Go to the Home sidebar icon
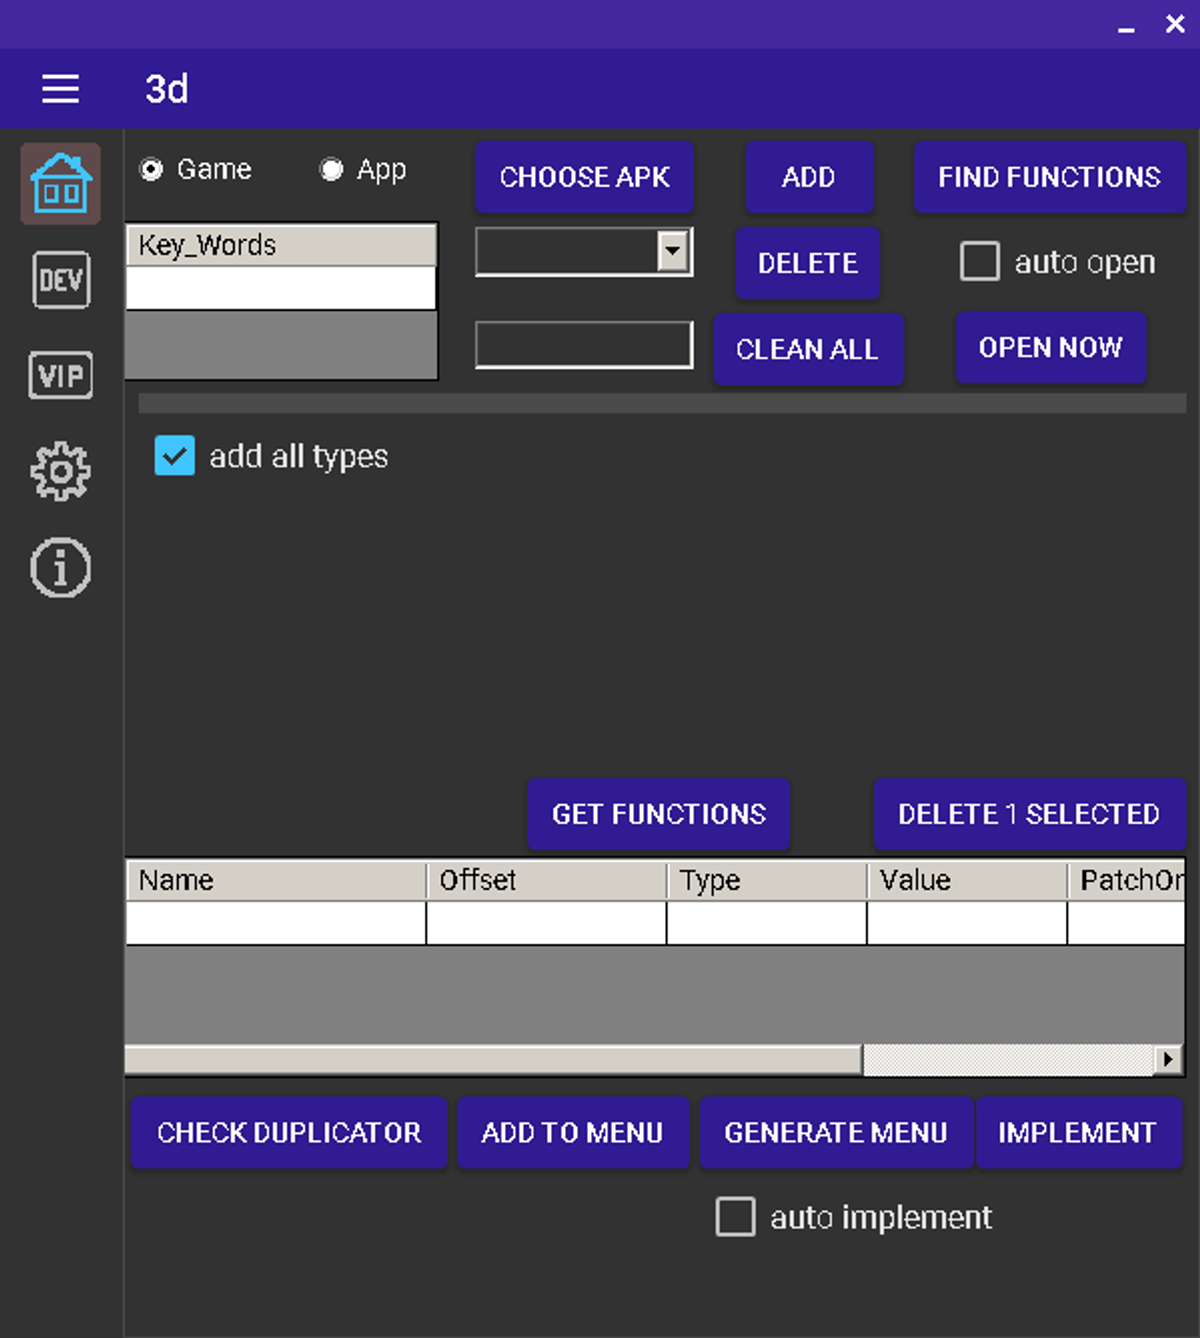Viewport: 1200px width, 1338px height. [61, 183]
